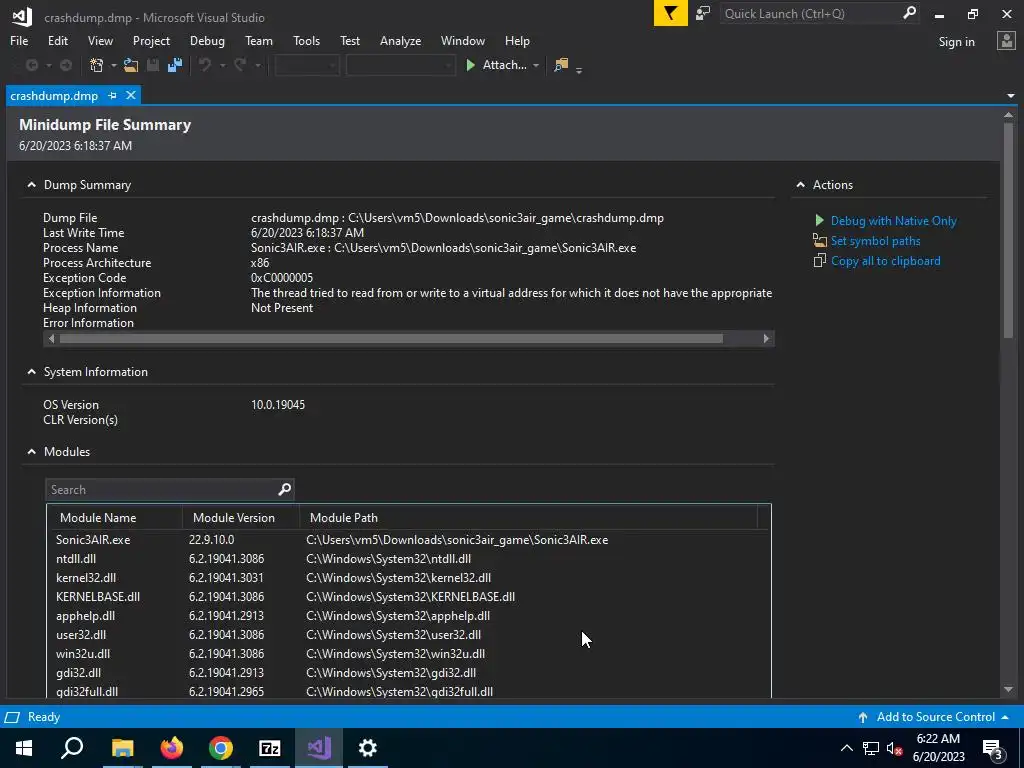This screenshot has width=1024, height=768.
Task: Click the vertical scrollbar down arrow
Action: click(x=1008, y=690)
